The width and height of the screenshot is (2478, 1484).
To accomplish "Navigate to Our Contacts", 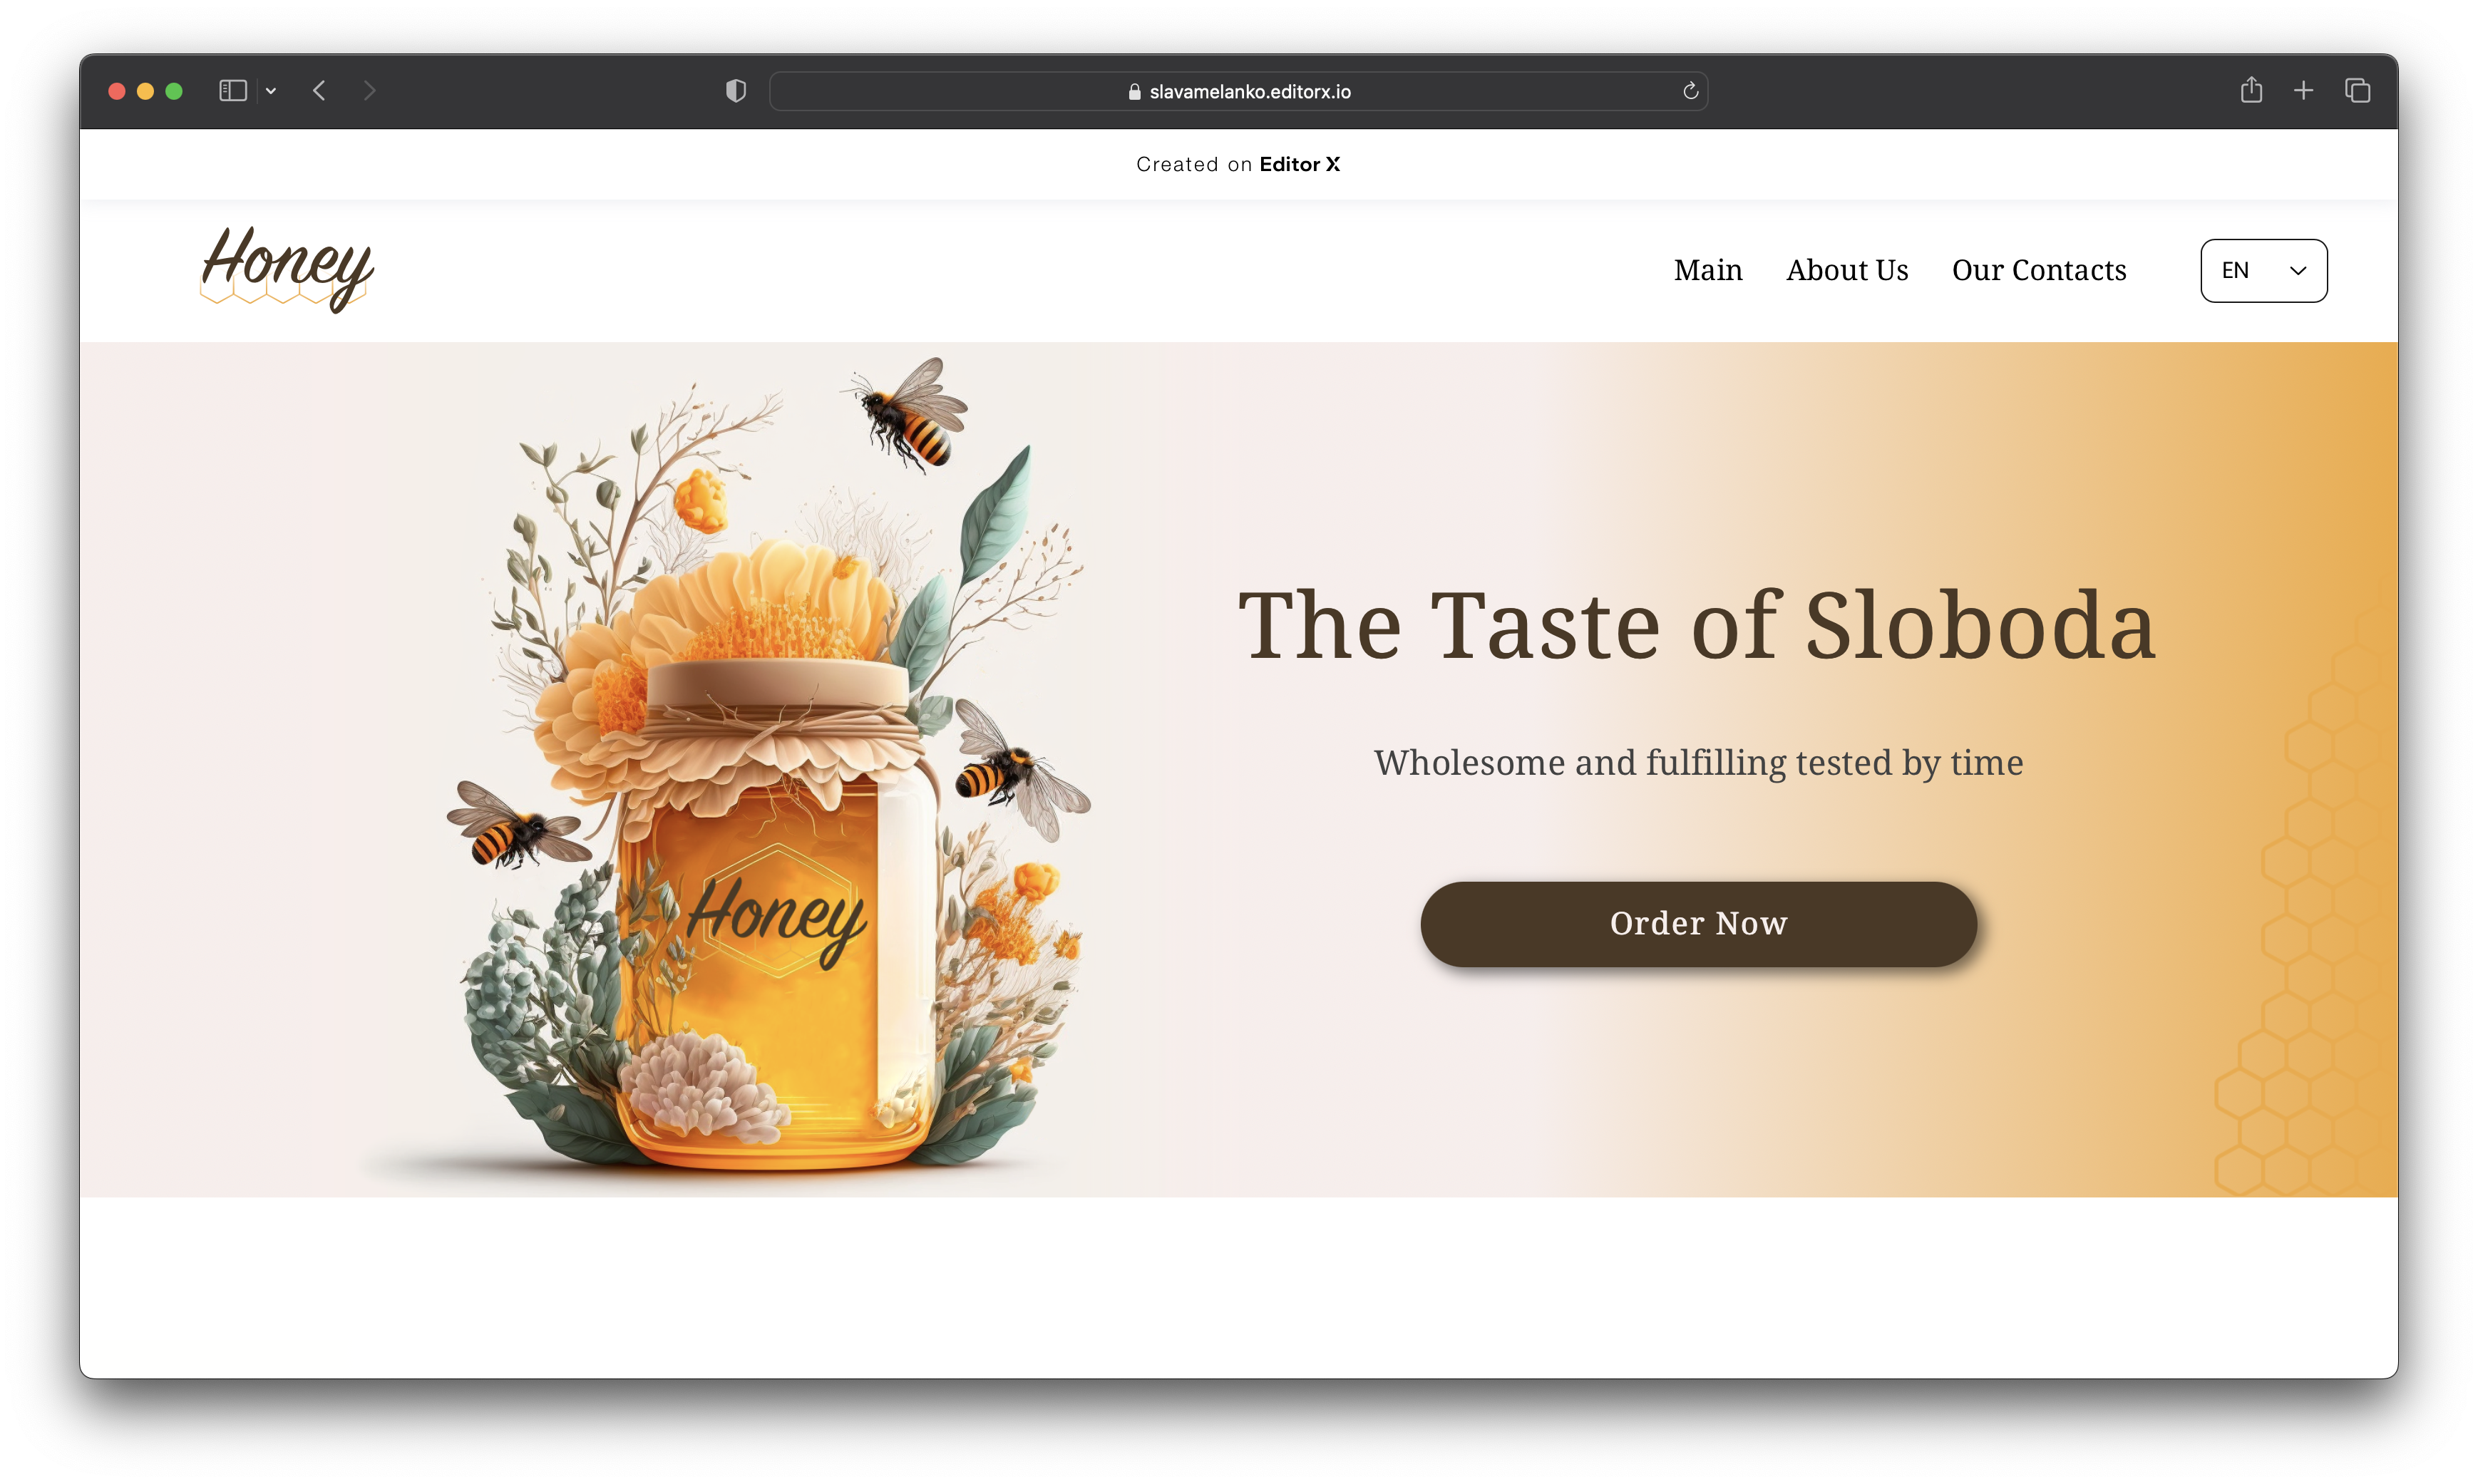I will [x=2039, y=270].
